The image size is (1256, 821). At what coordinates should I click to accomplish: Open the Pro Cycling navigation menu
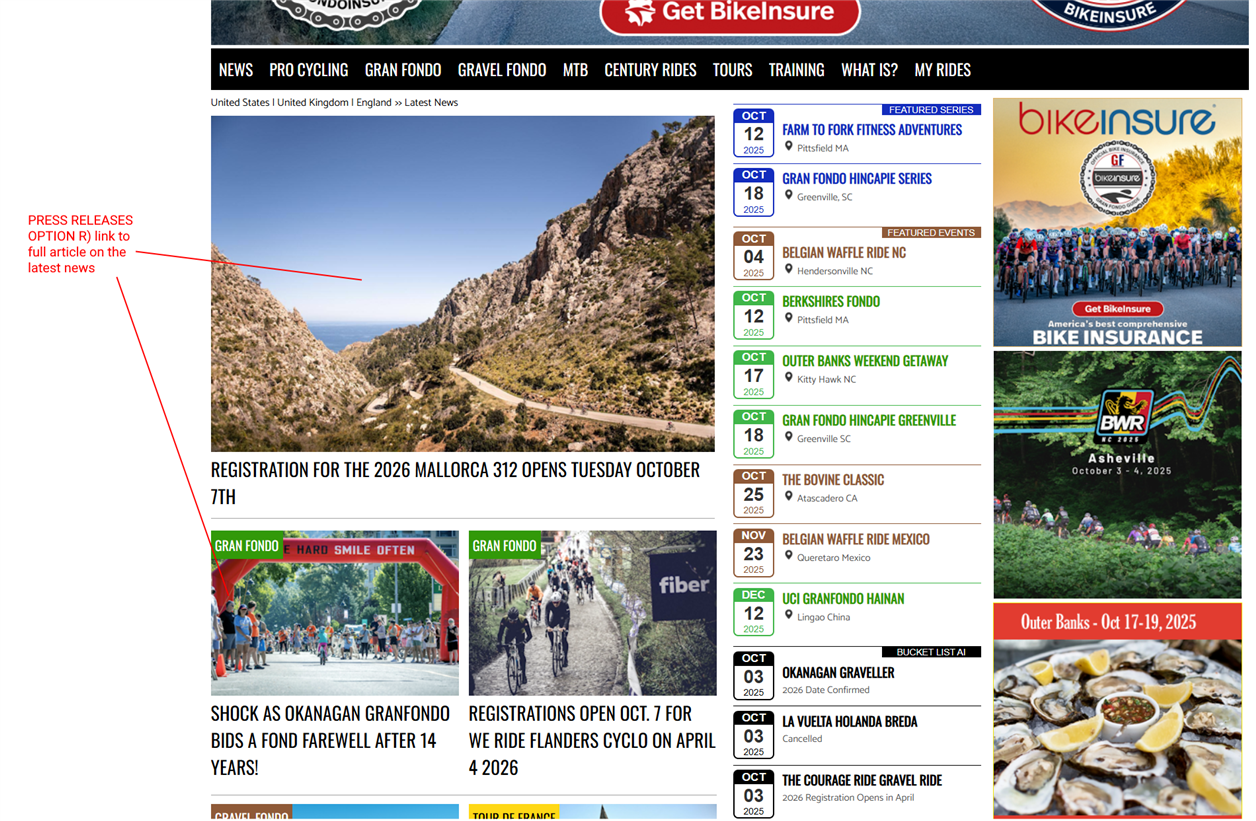(x=308, y=70)
